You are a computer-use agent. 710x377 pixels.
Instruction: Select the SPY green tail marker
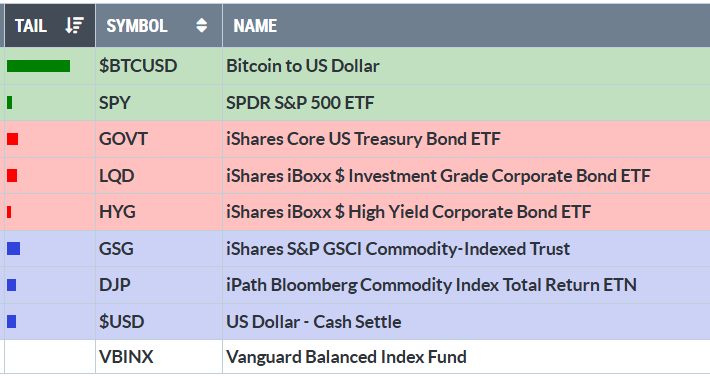(10, 103)
